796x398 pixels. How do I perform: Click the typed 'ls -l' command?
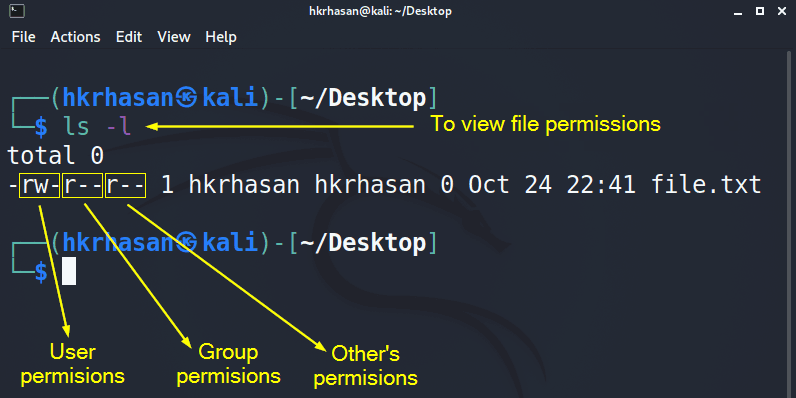click(x=97, y=126)
